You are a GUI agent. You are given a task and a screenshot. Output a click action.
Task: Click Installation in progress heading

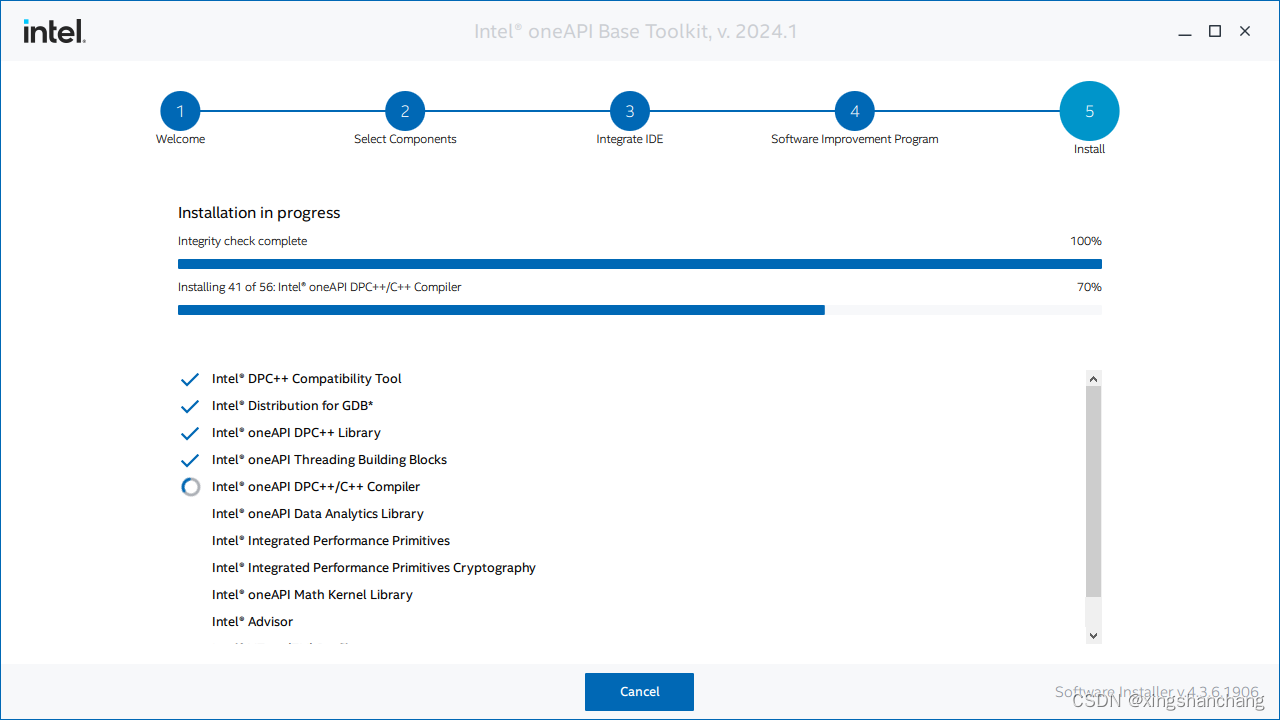[259, 213]
